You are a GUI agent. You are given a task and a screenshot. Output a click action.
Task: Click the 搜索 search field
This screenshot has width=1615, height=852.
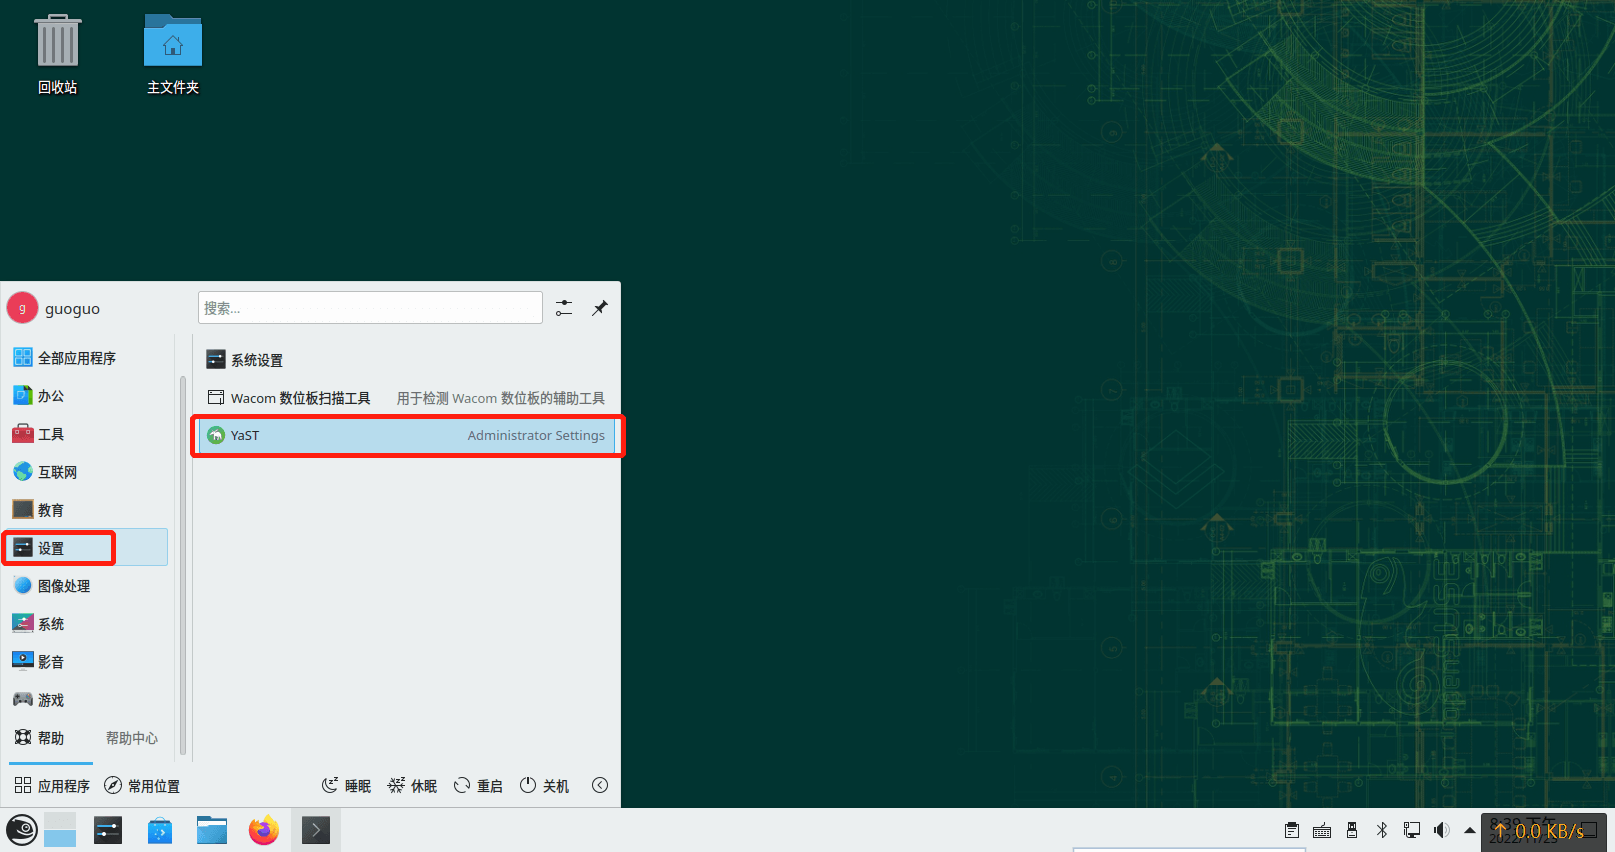(370, 308)
